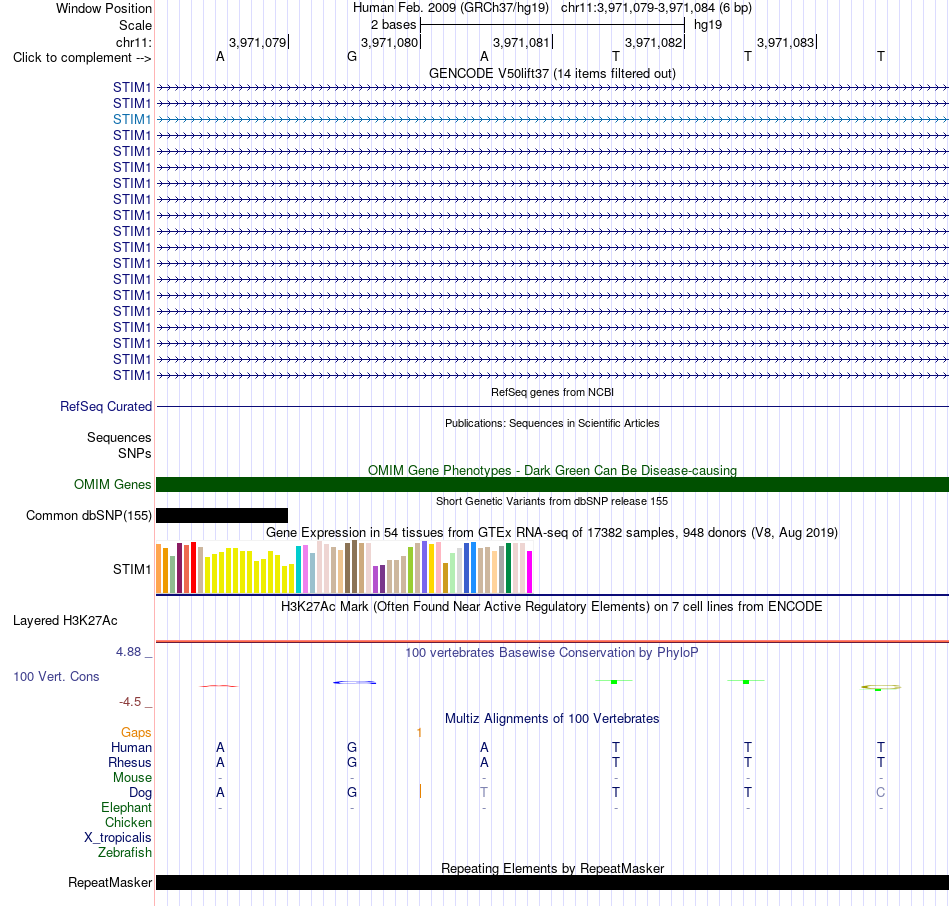The height and width of the screenshot is (906, 950).
Task: Open the 100 Vert. Cons track label
Action: [56, 676]
